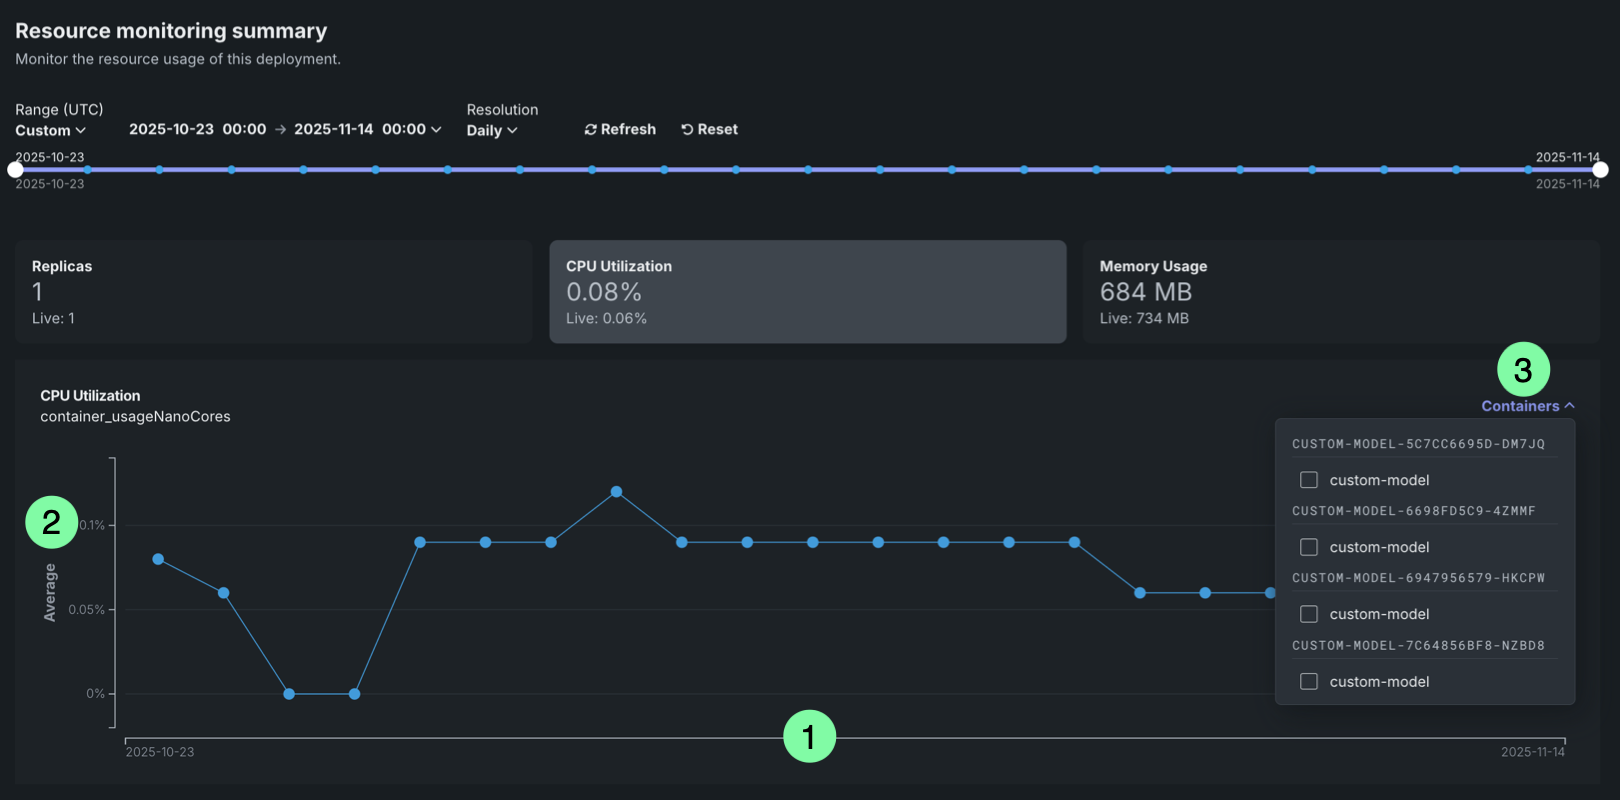Click the arrow between start and end dates
The image size is (1620, 800).
point(280,130)
